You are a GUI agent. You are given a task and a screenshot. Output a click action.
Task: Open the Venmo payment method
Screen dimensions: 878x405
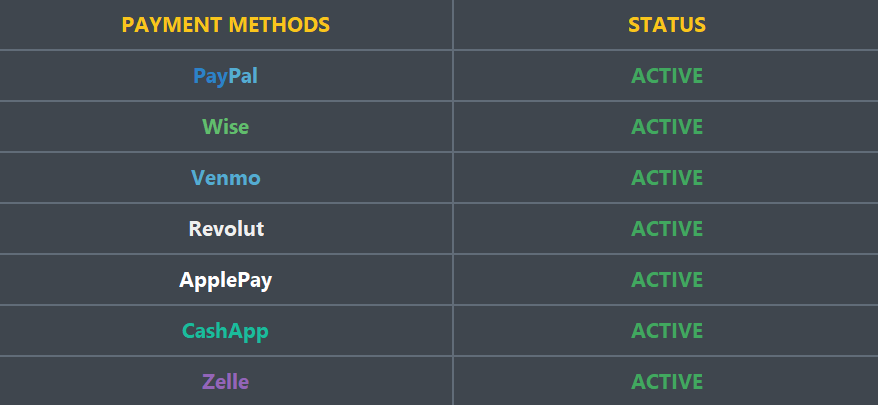pyautogui.click(x=225, y=178)
